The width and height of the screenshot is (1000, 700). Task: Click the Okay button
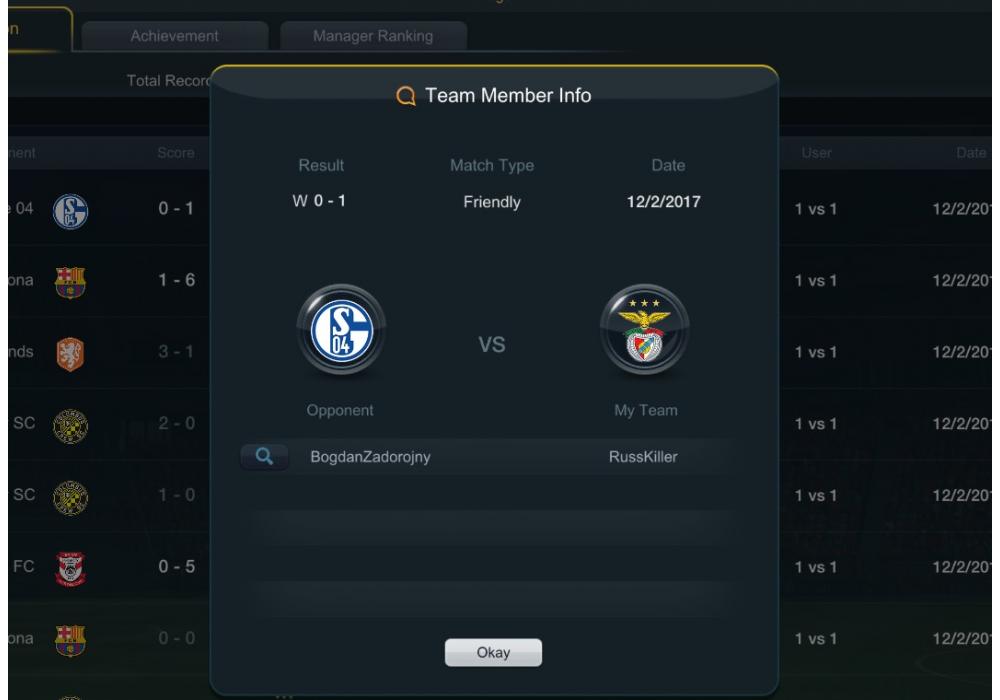pos(493,652)
